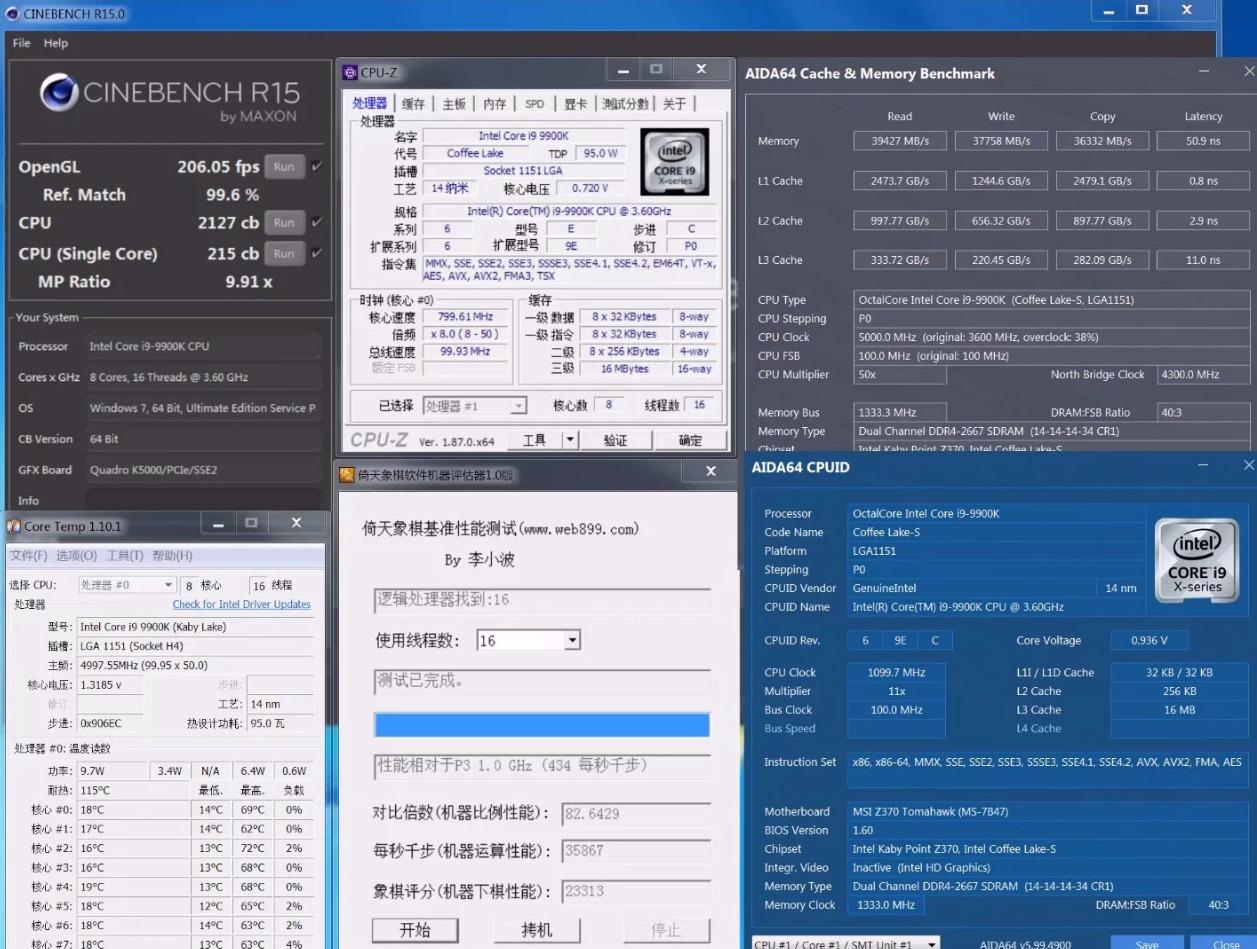1257x949 pixels.
Task: Open the Check for Intel Driver Updates link
Action: point(241,604)
